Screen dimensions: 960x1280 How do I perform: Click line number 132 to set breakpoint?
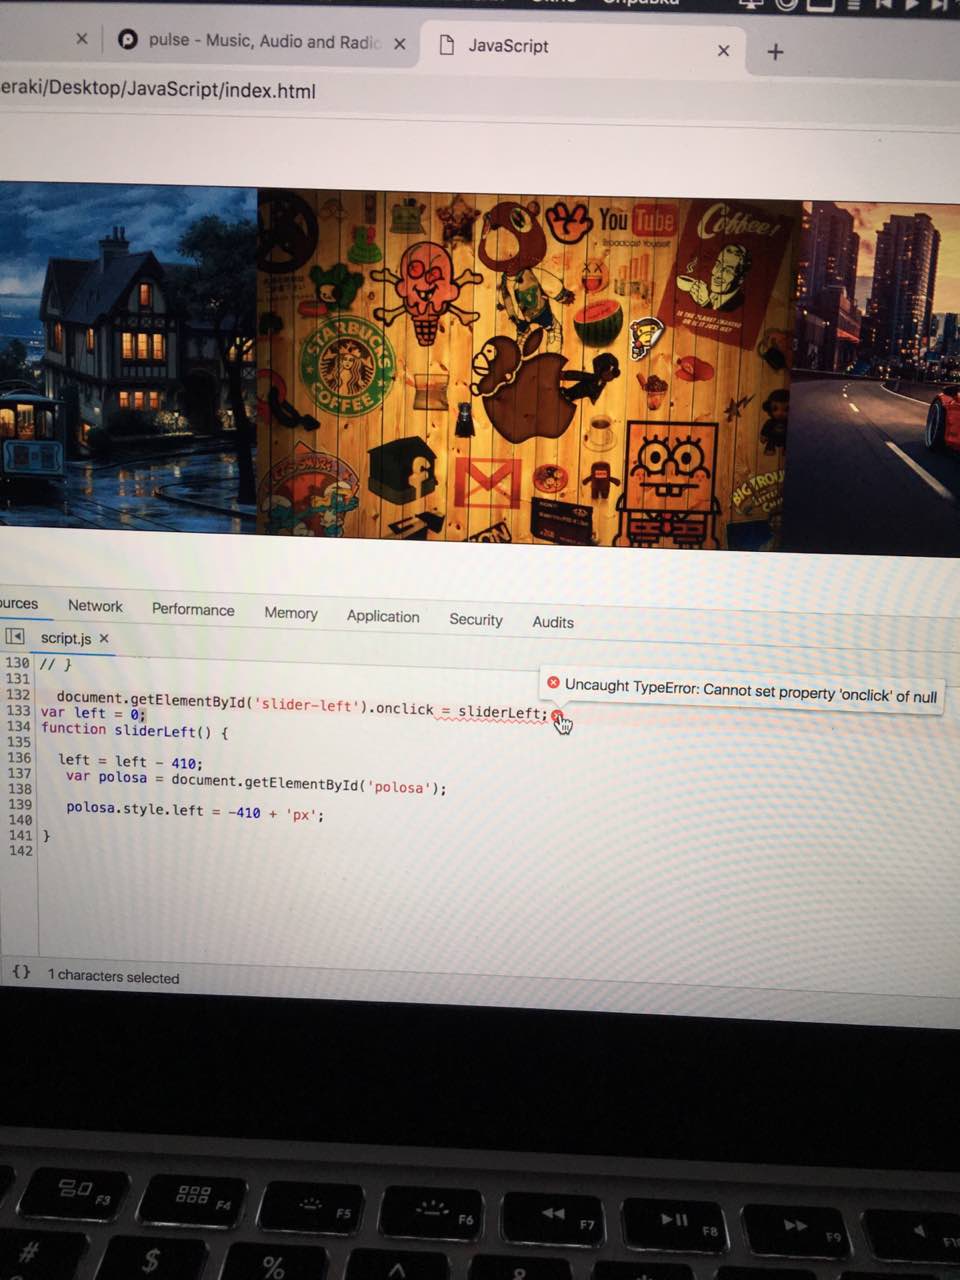click(18, 694)
